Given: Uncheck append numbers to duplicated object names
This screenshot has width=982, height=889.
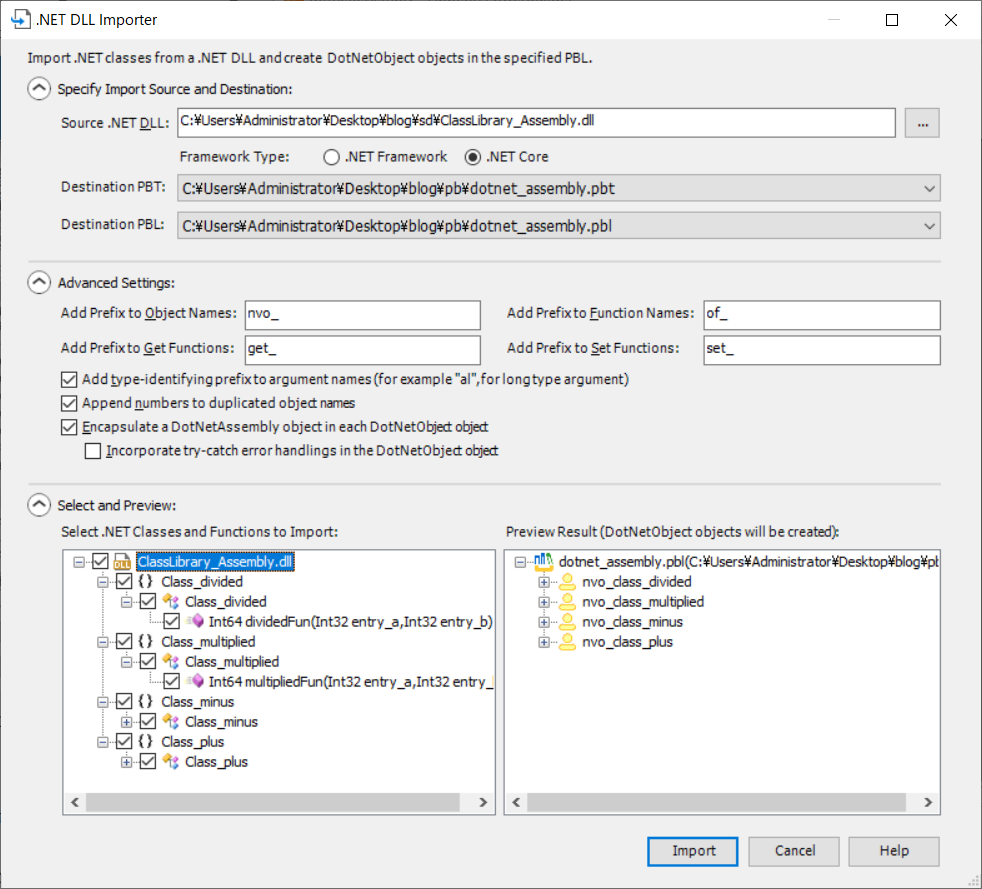Looking at the screenshot, I should pos(68,405).
